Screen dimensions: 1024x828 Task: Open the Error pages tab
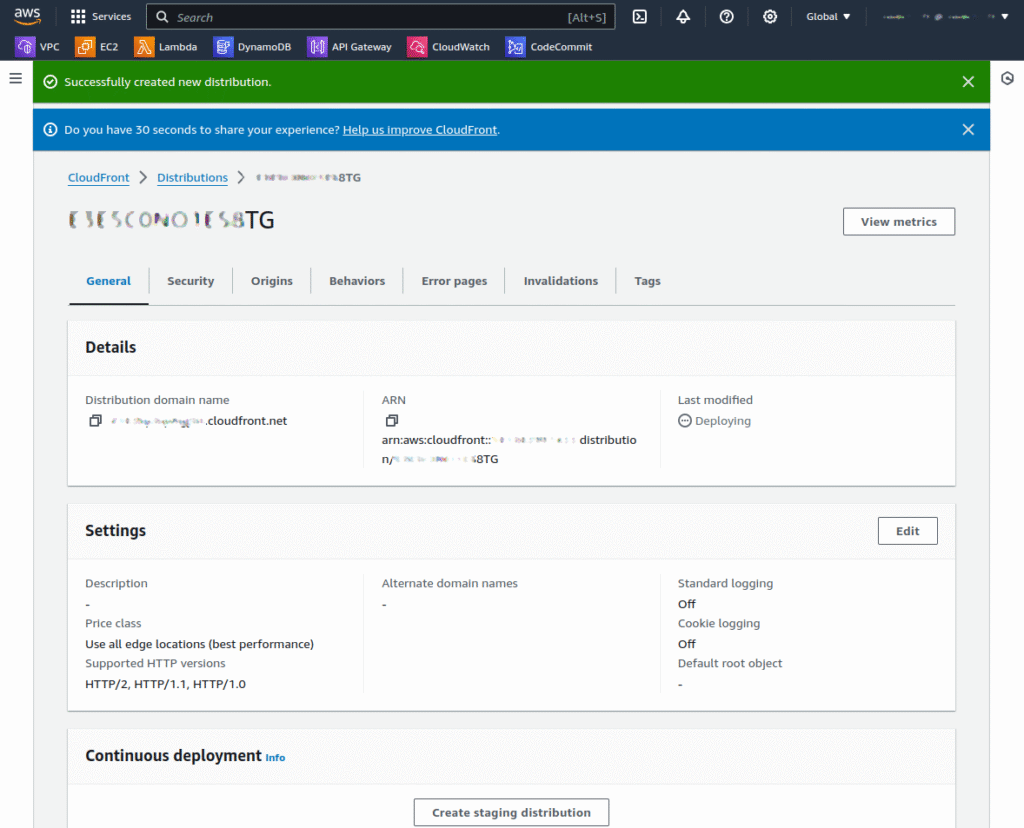tap(455, 281)
